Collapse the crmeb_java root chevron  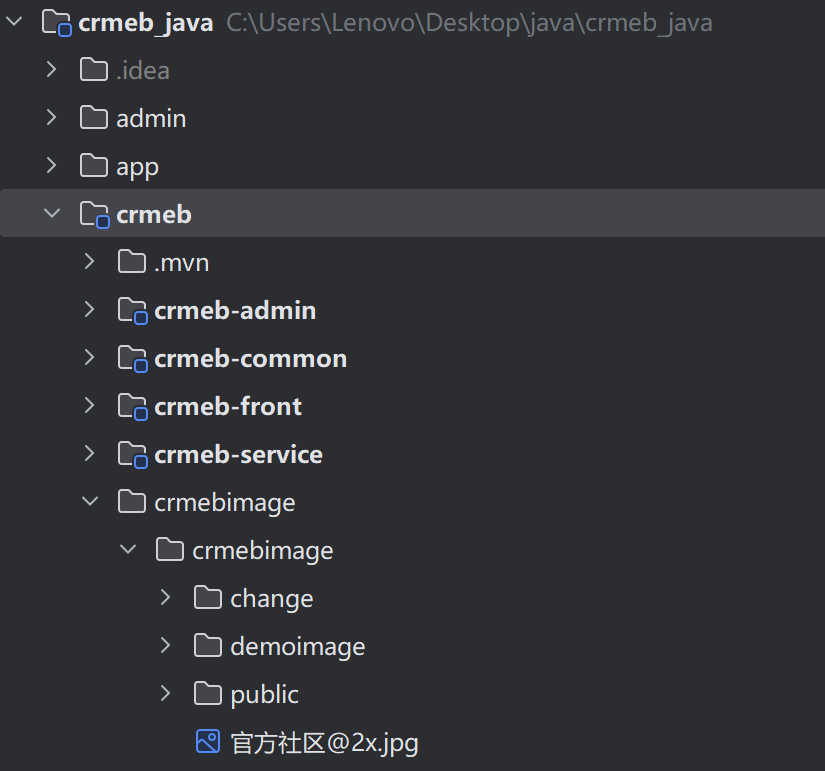click(x=14, y=22)
